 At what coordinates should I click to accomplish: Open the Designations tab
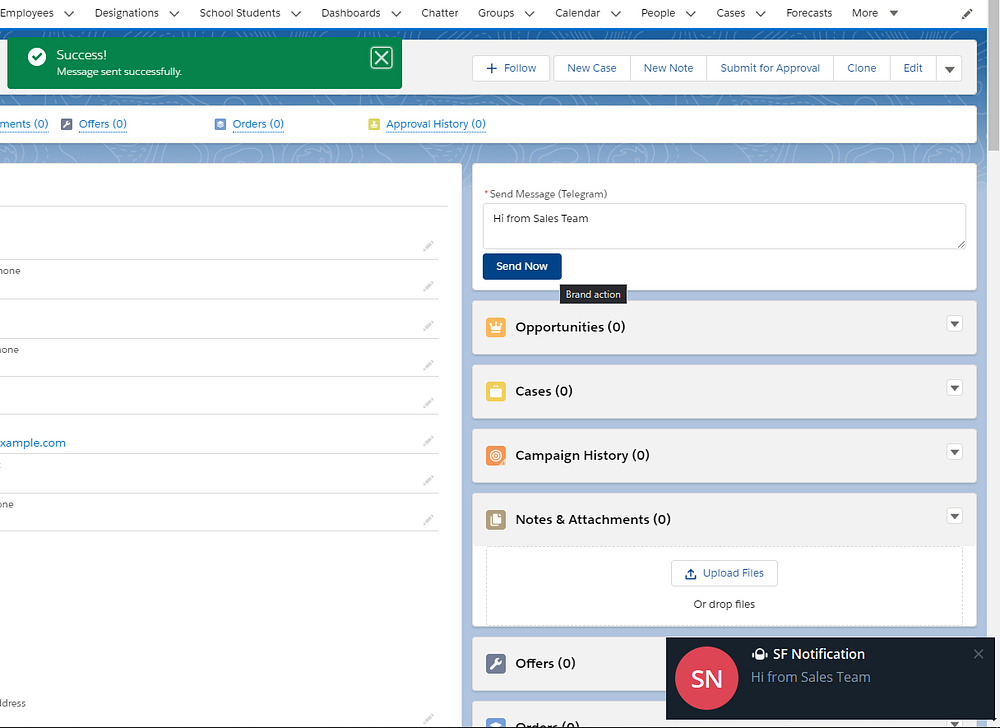point(126,13)
